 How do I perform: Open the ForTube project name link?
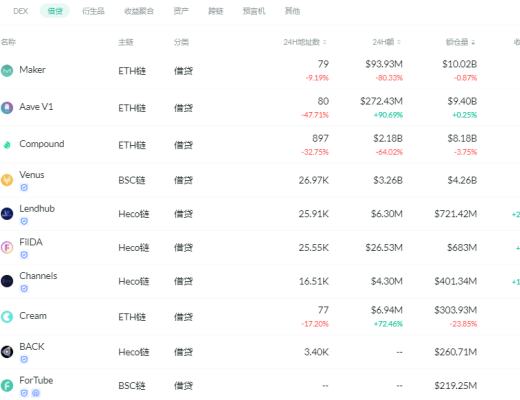pyautogui.click(x=36, y=380)
